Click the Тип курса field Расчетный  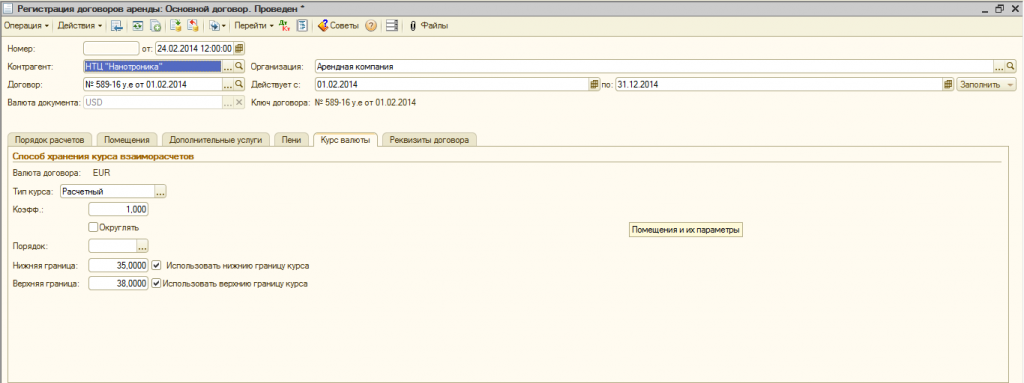coord(106,191)
